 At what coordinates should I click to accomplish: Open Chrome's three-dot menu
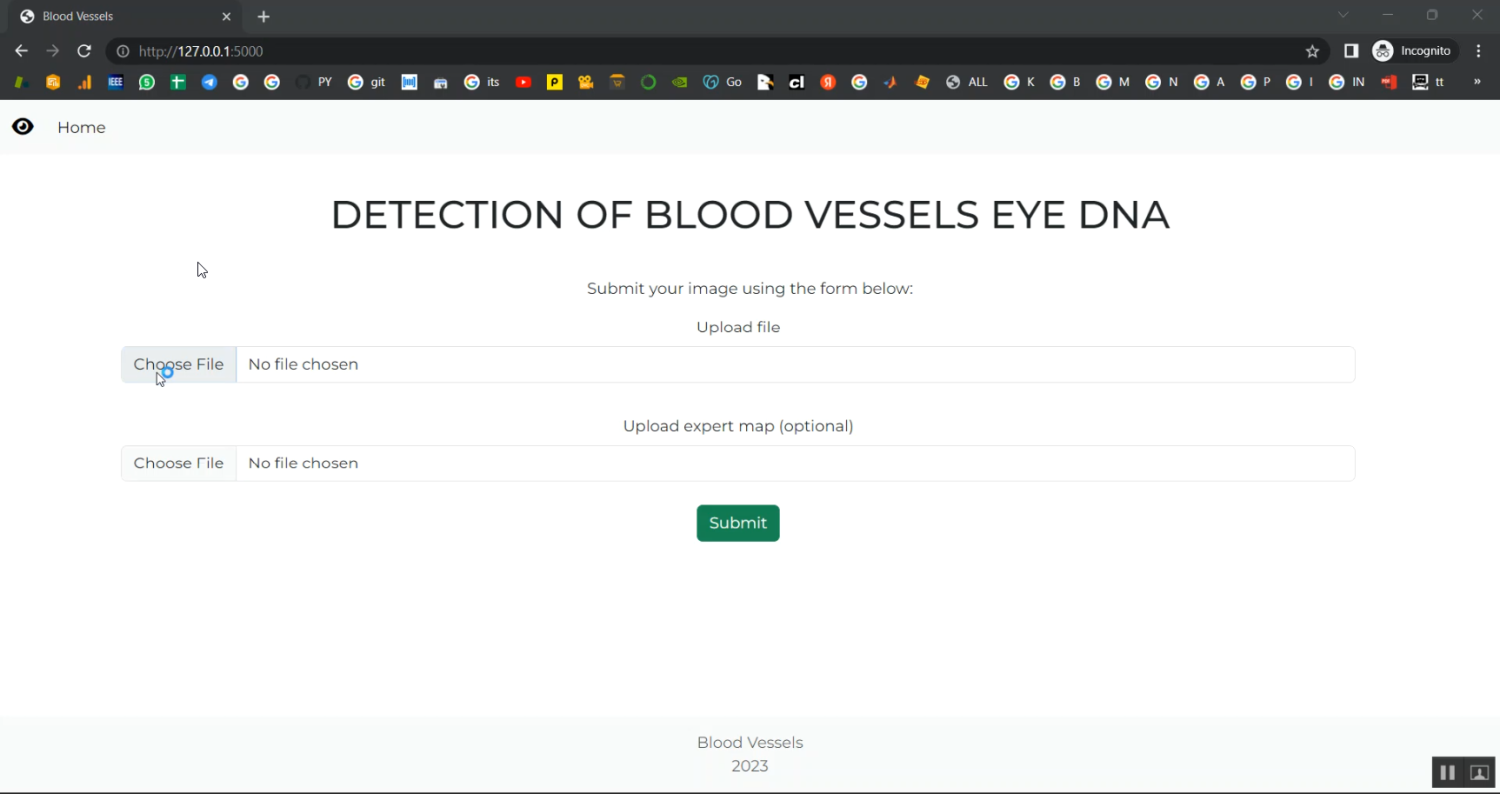point(1479,51)
